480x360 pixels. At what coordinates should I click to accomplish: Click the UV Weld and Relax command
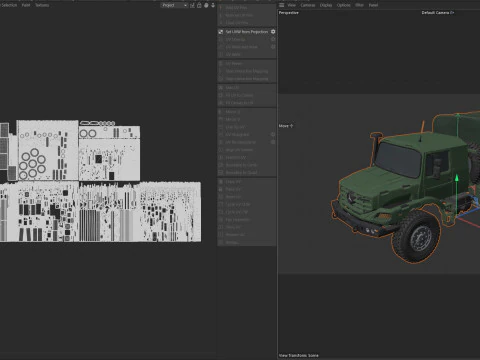(x=242, y=47)
